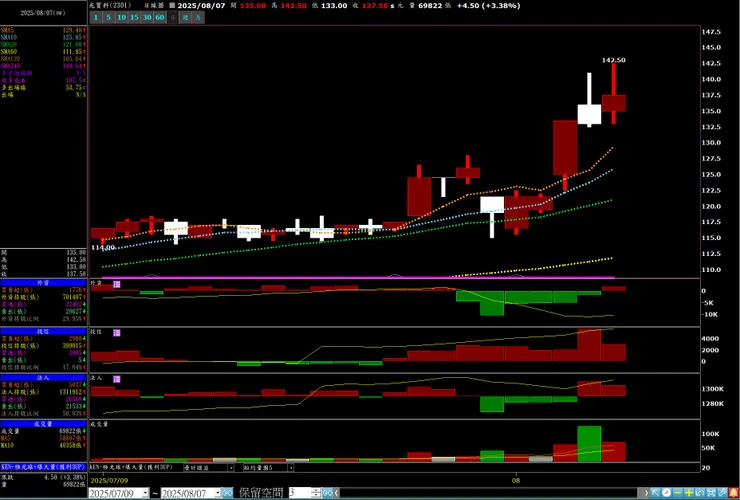Click the scroll-left chevron beside the second GO
The image size is (740, 500).
click(x=336, y=493)
